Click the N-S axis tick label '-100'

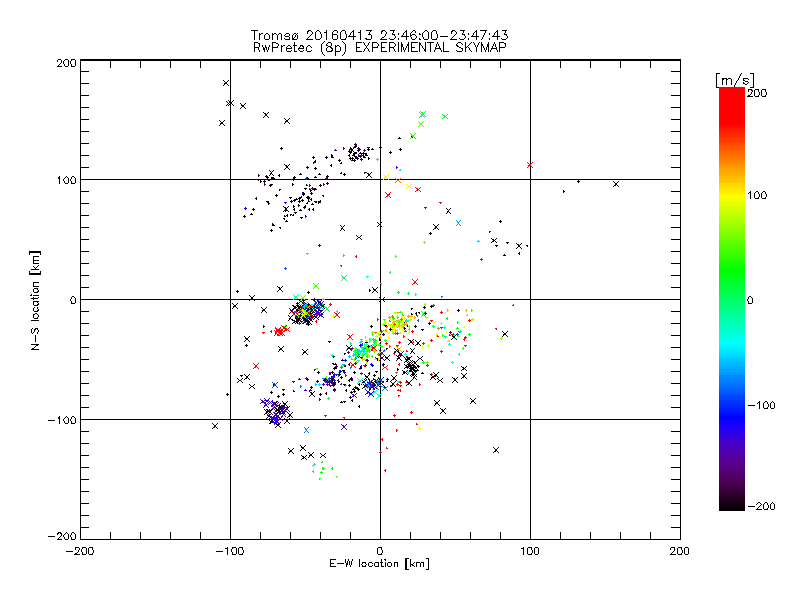pyautogui.click(x=62, y=420)
